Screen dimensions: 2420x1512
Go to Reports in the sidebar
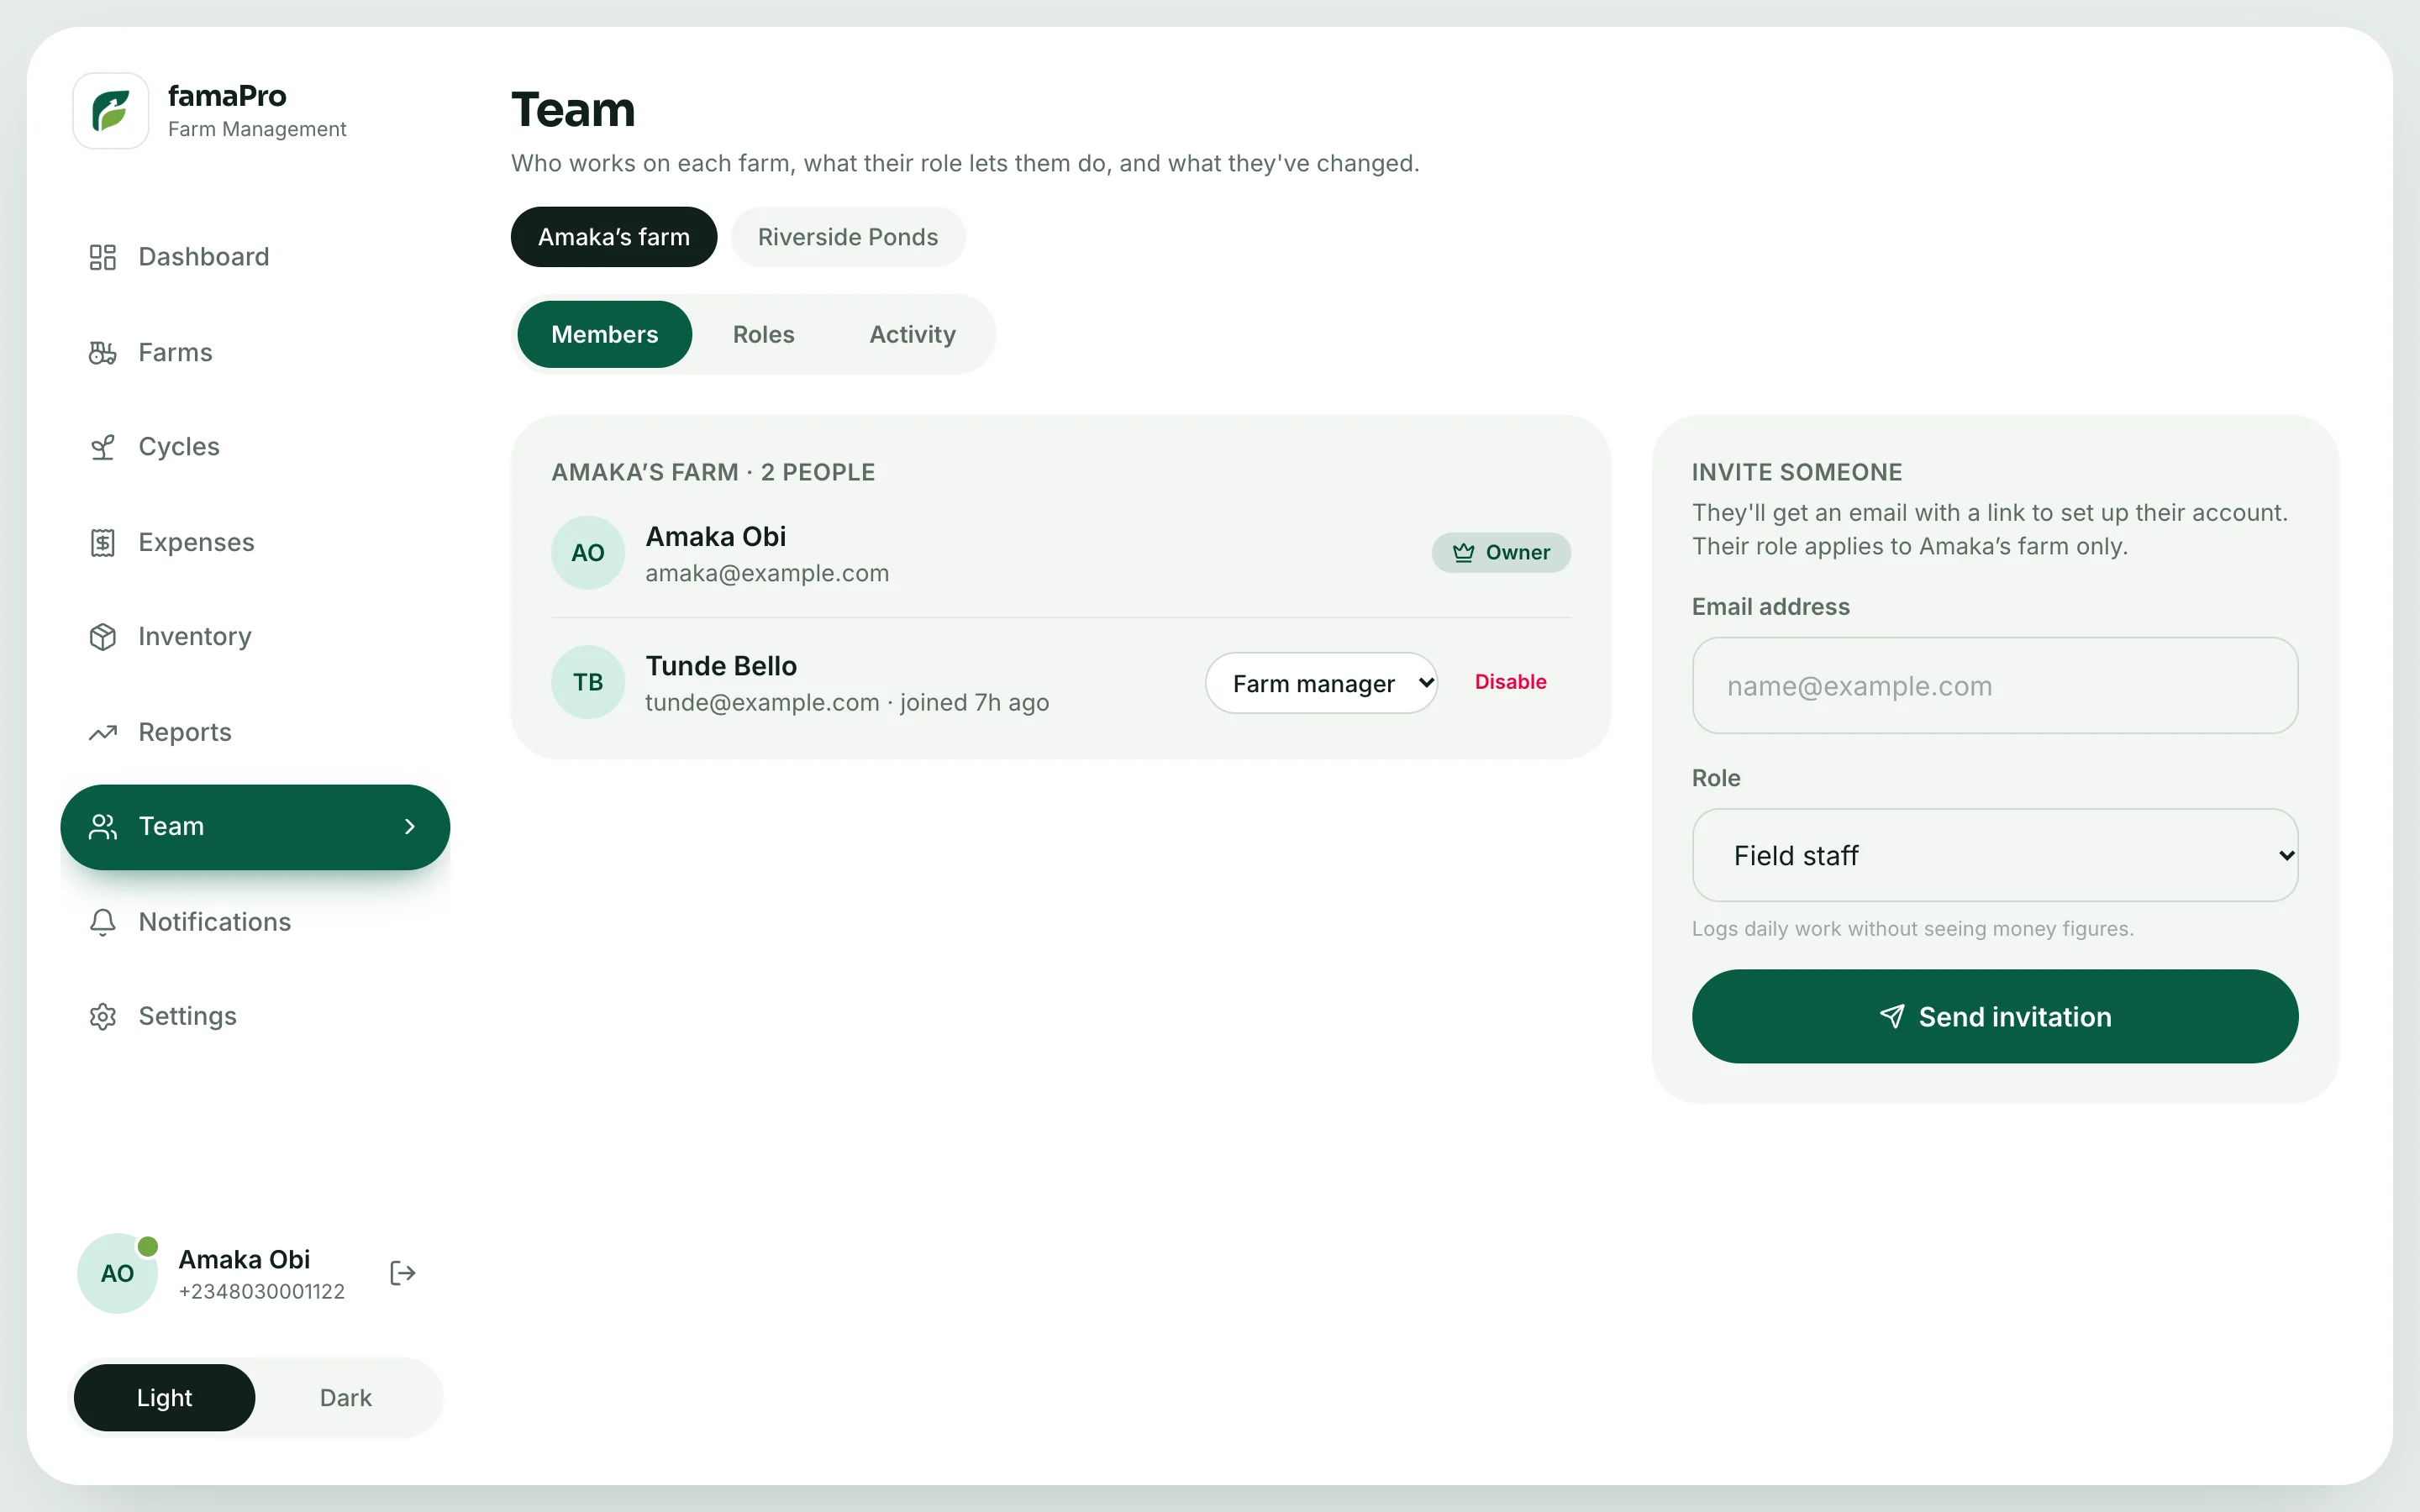255,733
